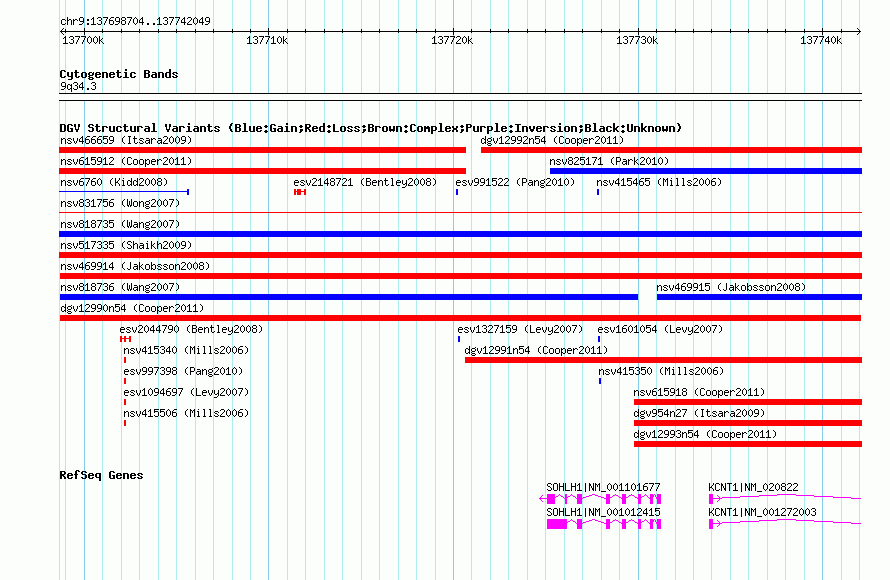The height and width of the screenshot is (580, 890).
Task: Click nsv415465 (Mills2006) label
Action: 659,182
